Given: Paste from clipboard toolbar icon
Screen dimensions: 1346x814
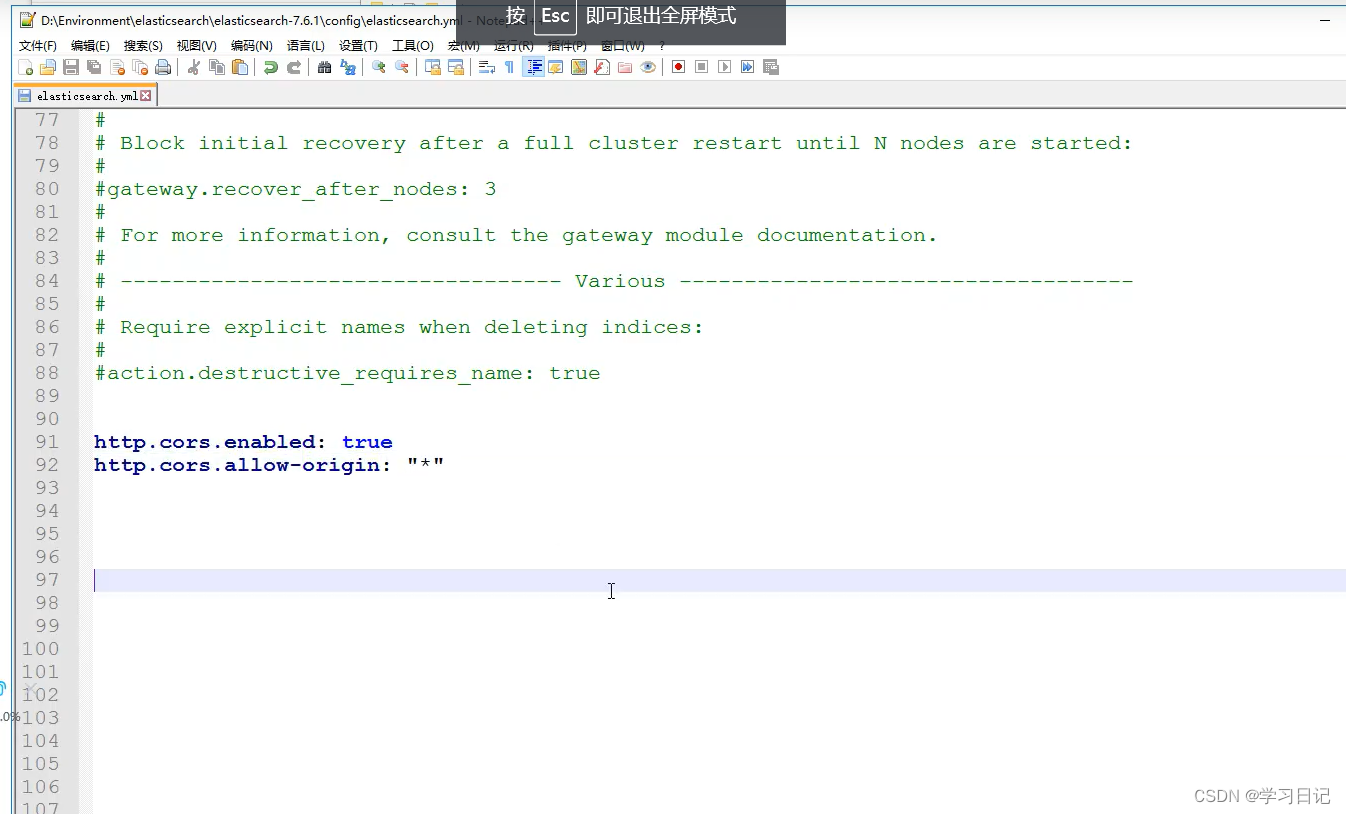Looking at the screenshot, I should pos(239,67).
